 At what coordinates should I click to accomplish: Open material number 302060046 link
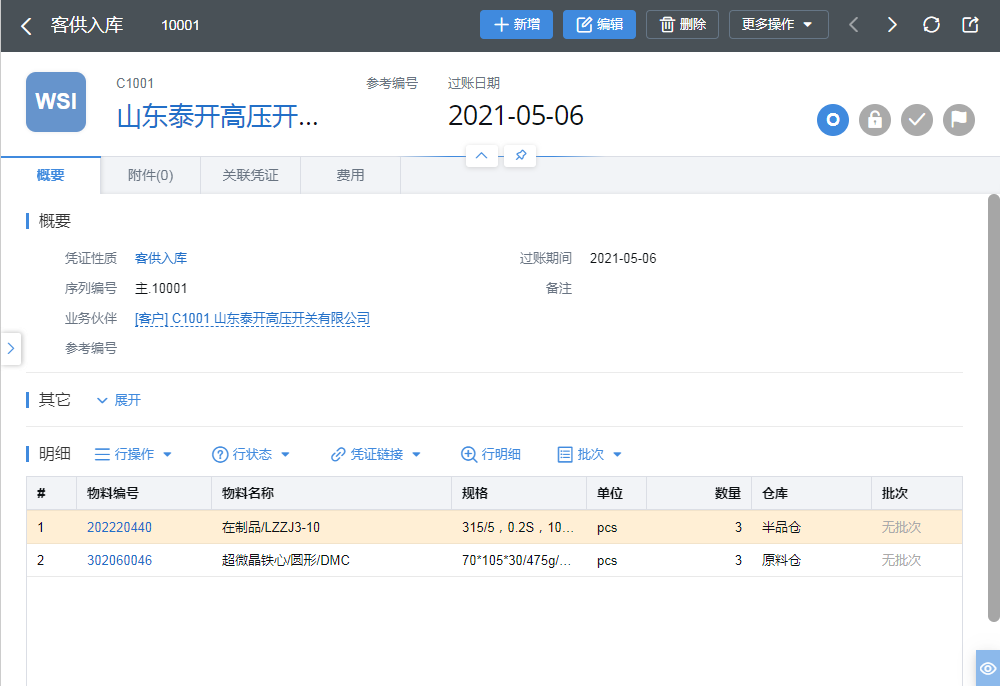pyautogui.click(x=119, y=560)
